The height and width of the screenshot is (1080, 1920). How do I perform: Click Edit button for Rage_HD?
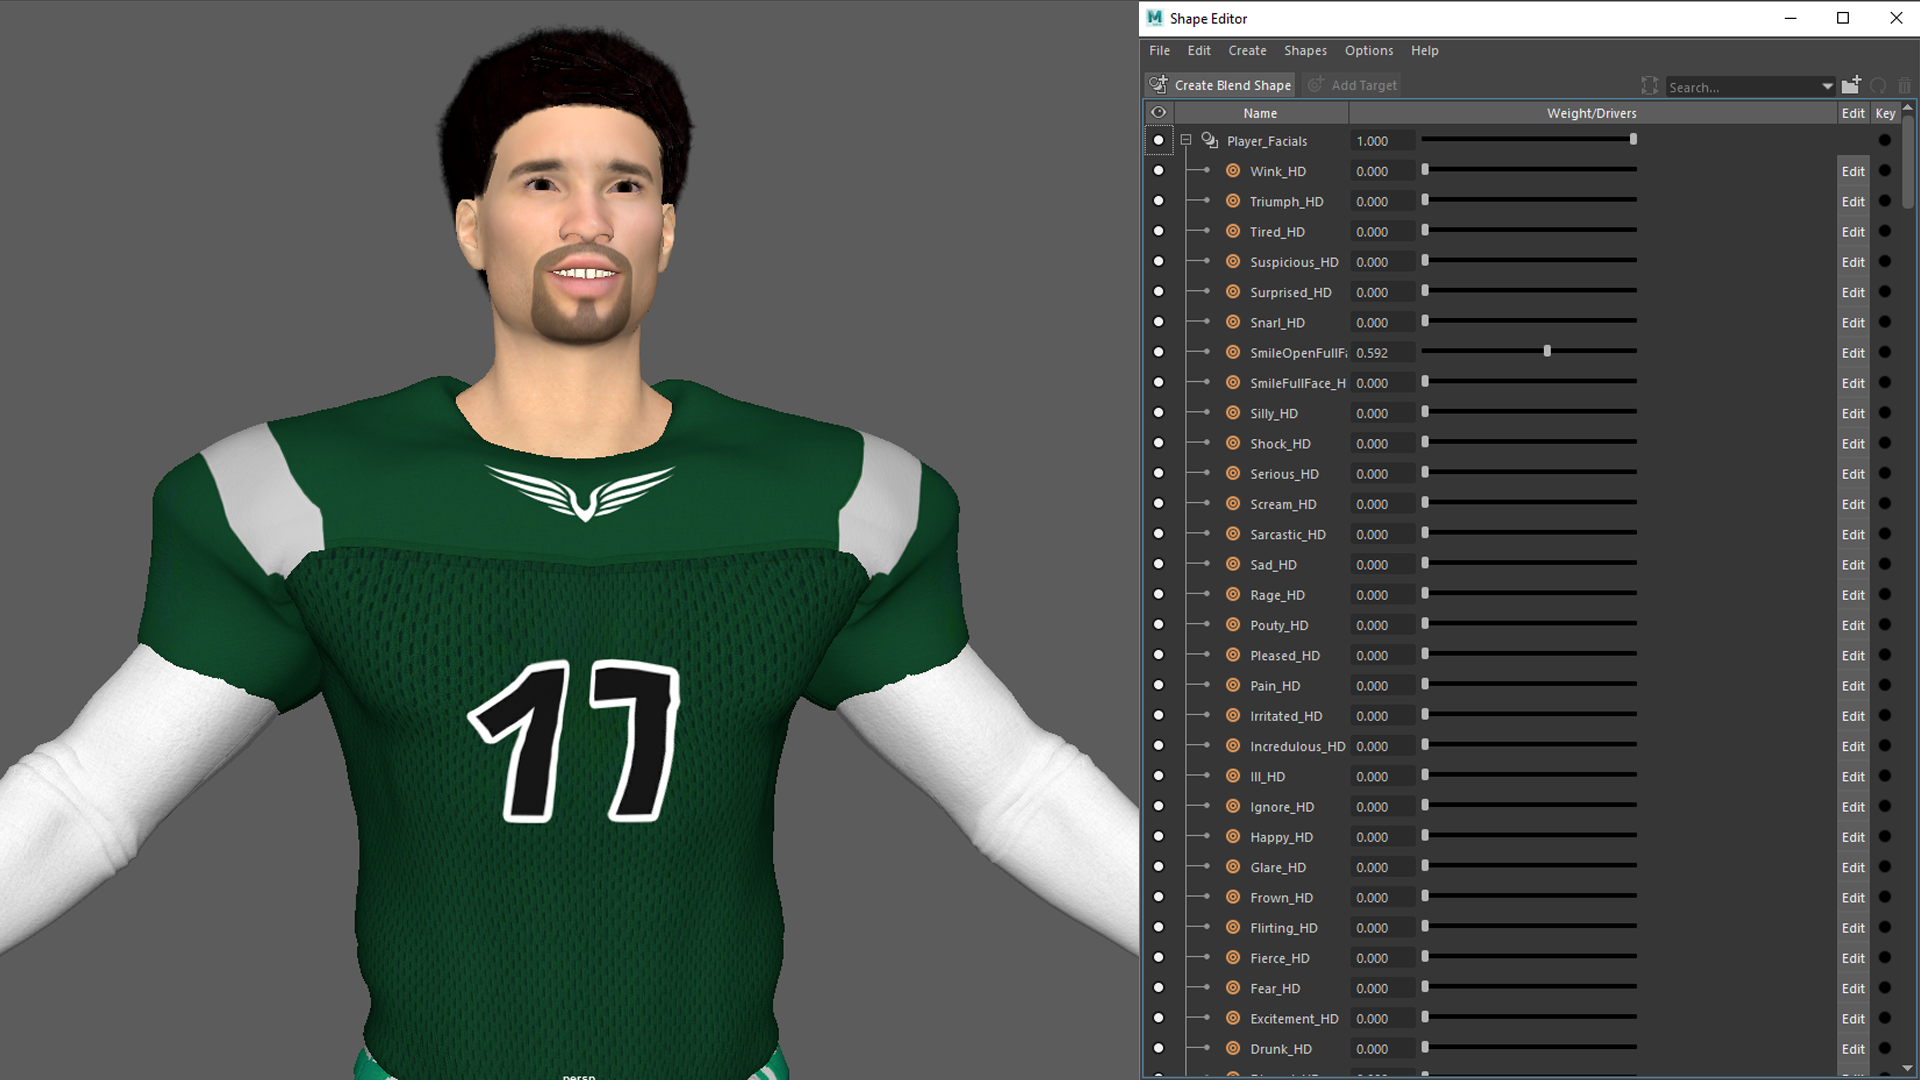coord(1852,595)
